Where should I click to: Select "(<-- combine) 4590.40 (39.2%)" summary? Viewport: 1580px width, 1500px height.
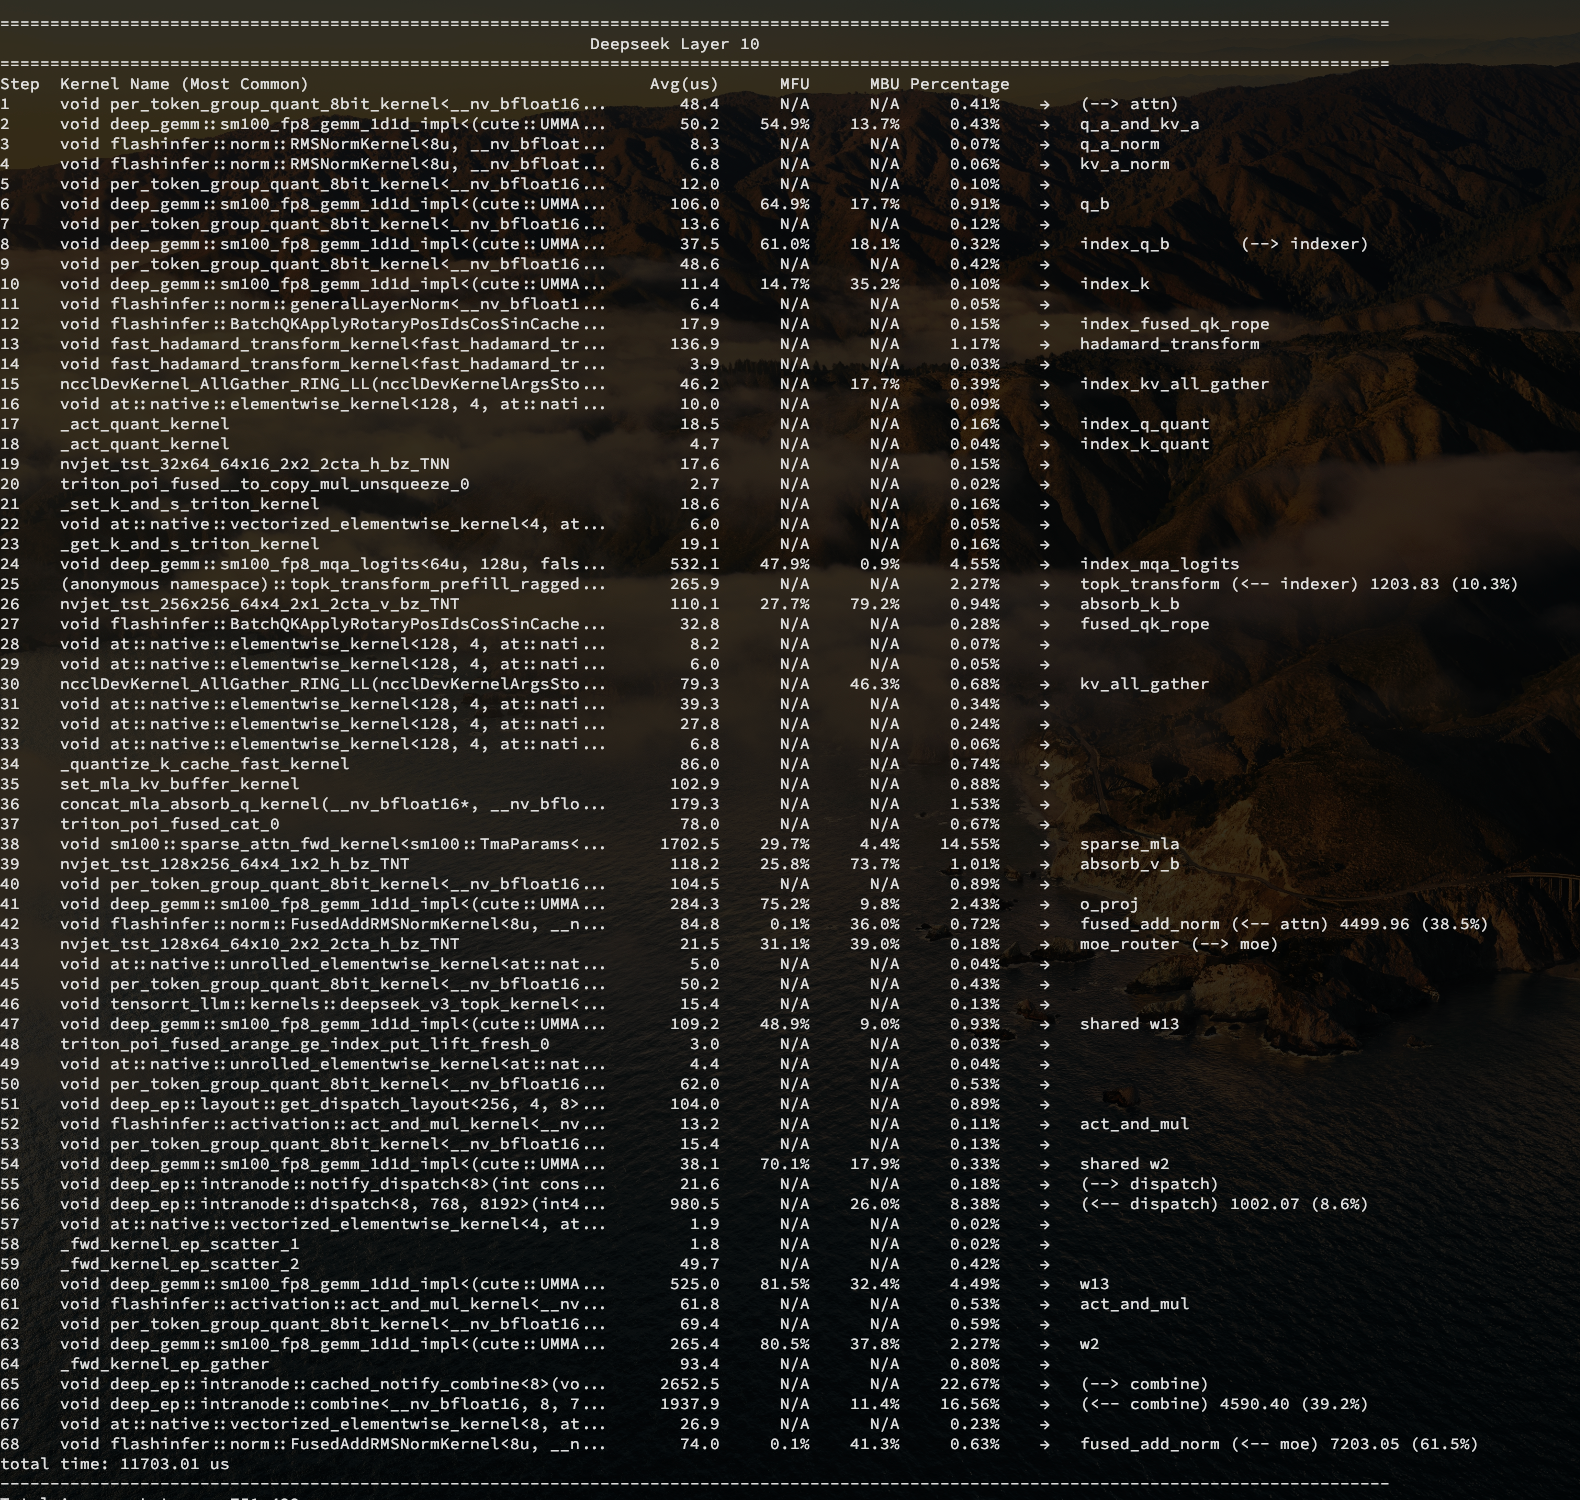[x=1224, y=1404]
